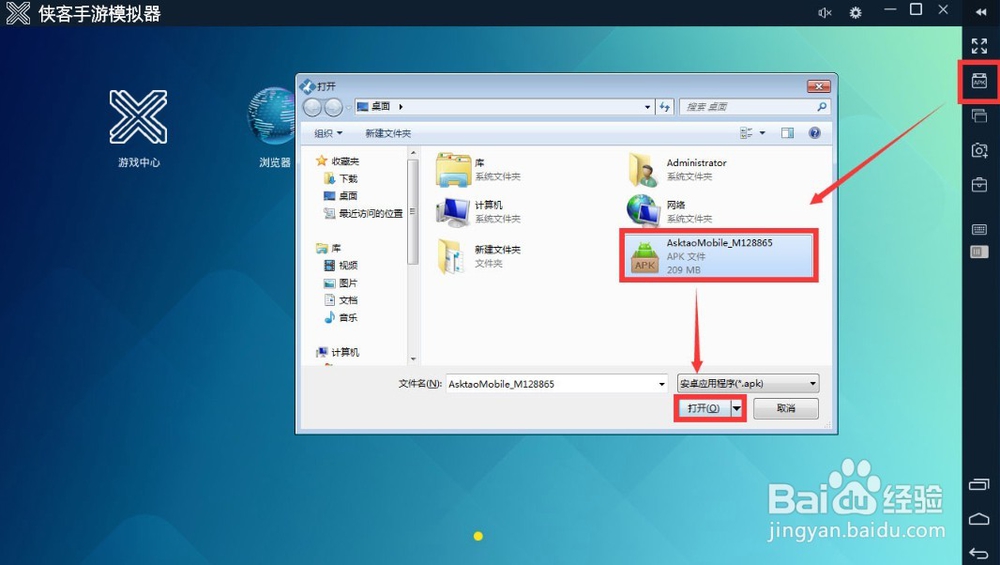Screen dimensions: 1000x565
Task: Click the file name (文件名) input field
Action: (x=551, y=384)
